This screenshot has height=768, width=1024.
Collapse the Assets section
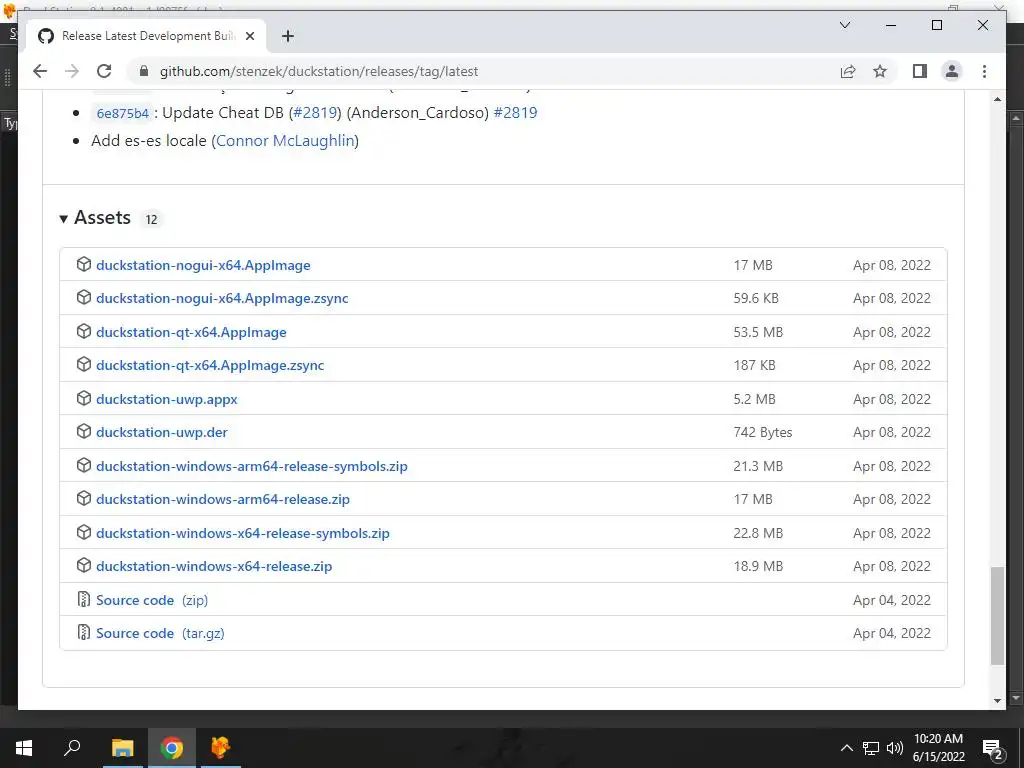tap(95, 217)
